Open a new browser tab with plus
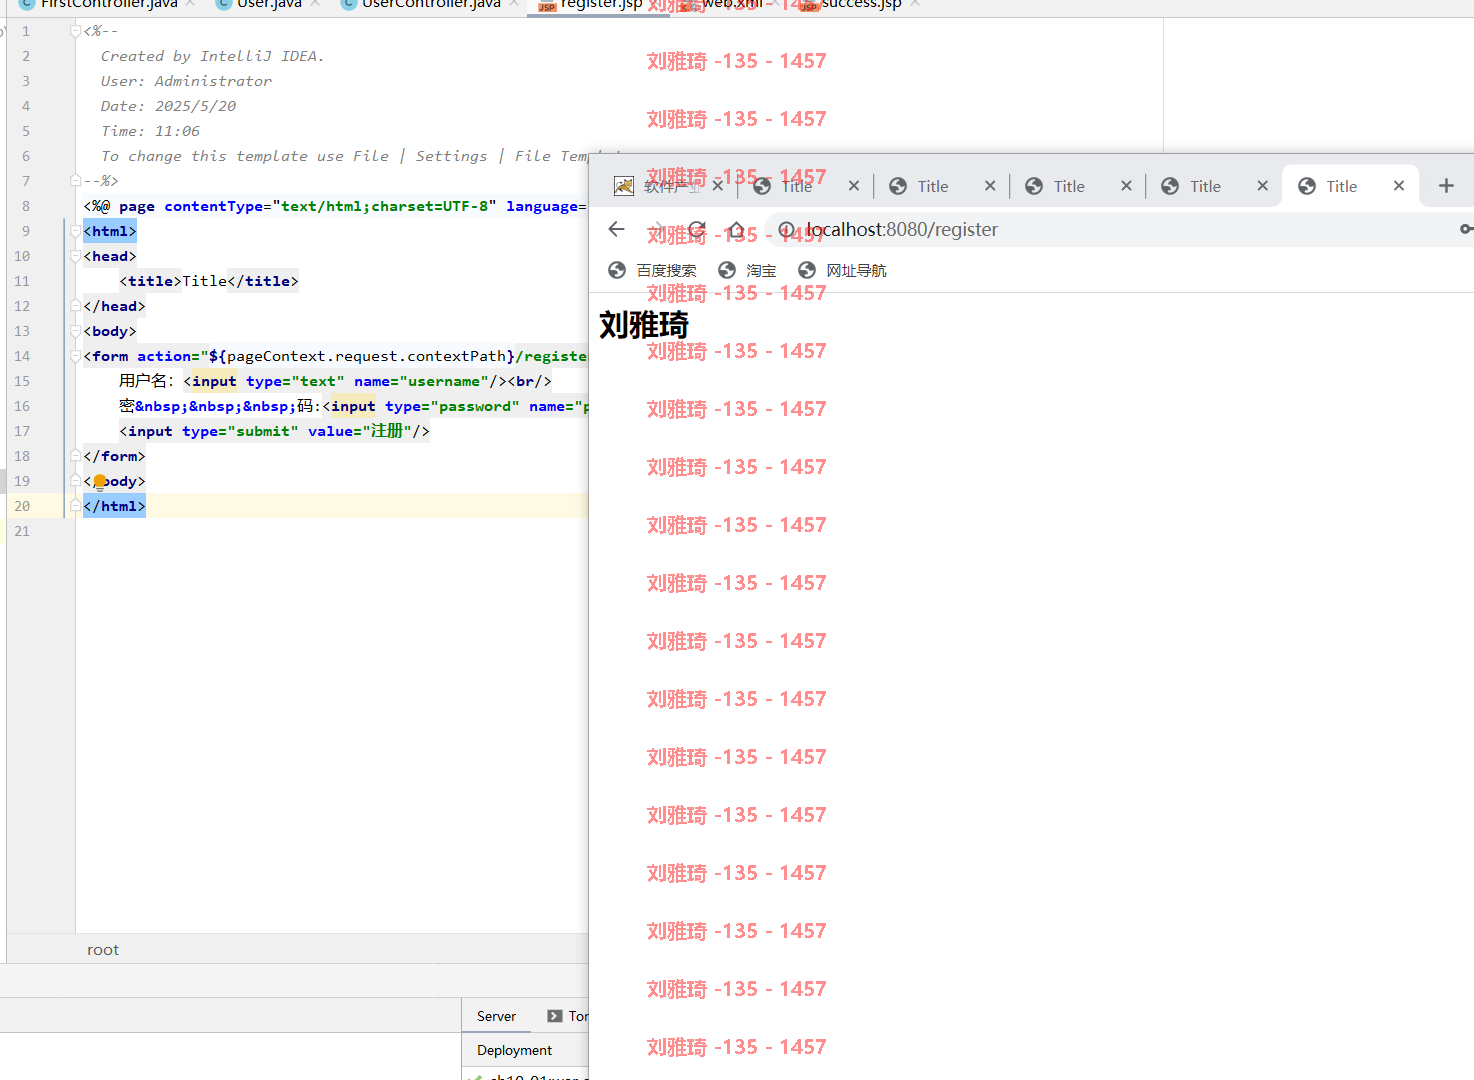The width and height of the screenshot is (1474, 1080). [1446, 186]
